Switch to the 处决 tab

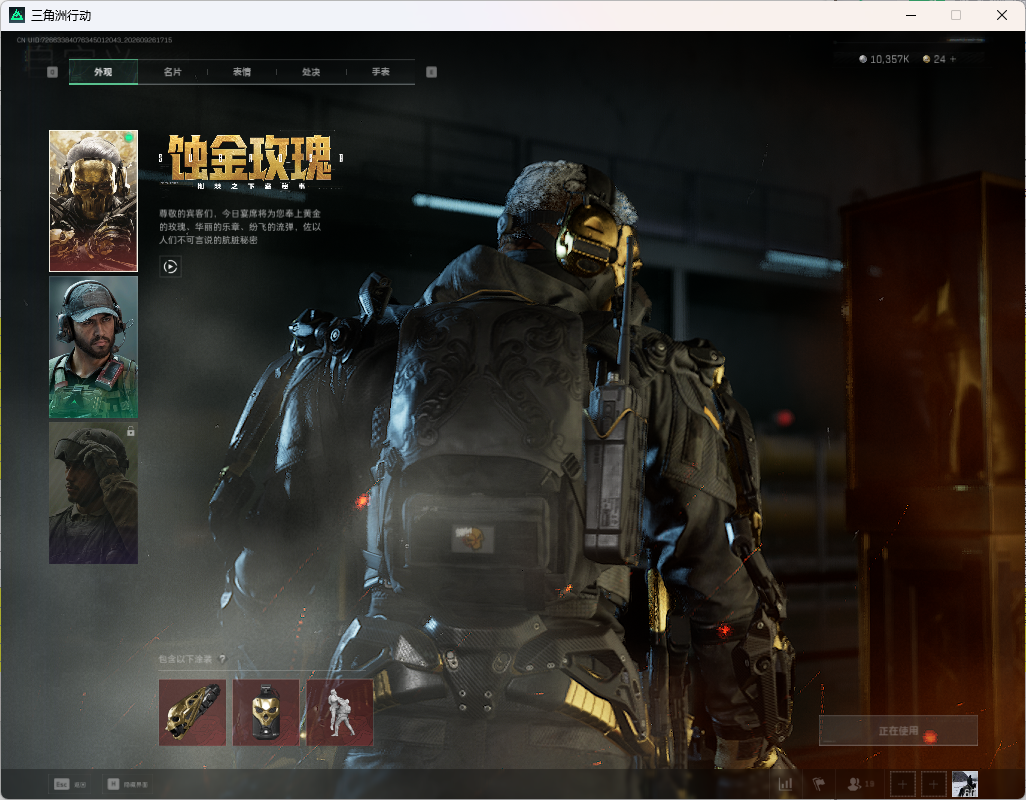(x=311, y=72)
